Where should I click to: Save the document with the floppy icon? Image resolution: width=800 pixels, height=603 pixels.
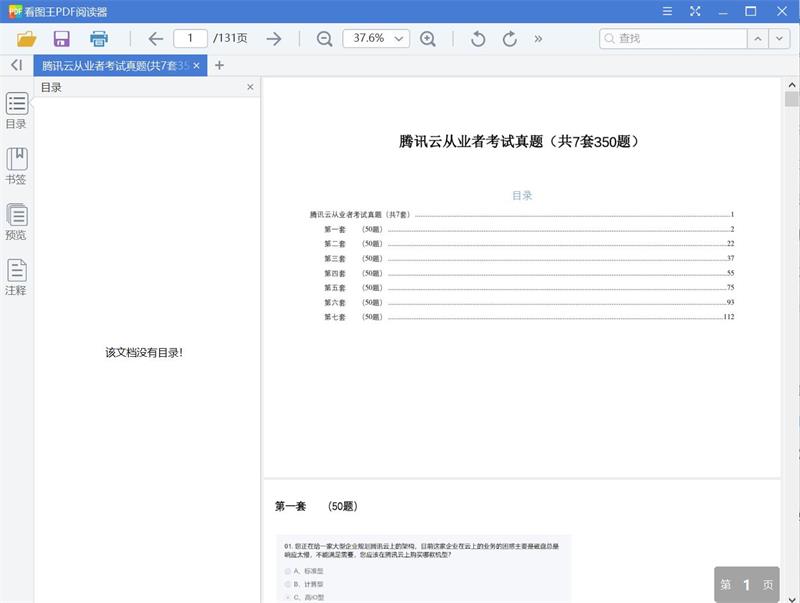pos(62,39)
